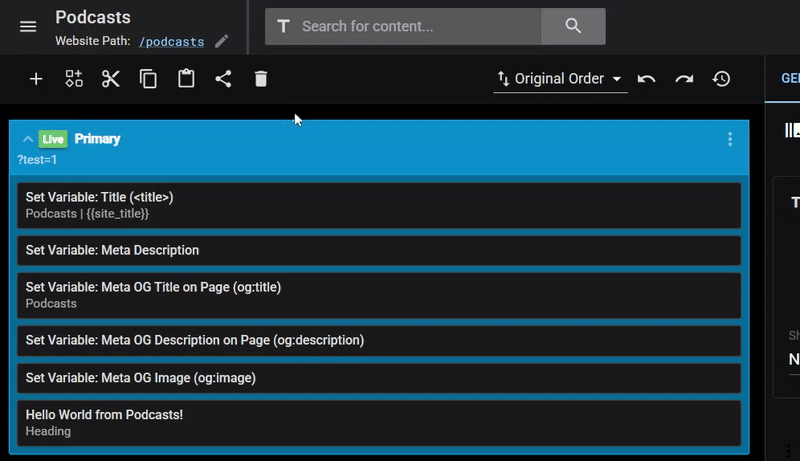The width and height of the screenshot is (800, 461).
Task: Redo the last undone change
Action: (x=684, y=79)
